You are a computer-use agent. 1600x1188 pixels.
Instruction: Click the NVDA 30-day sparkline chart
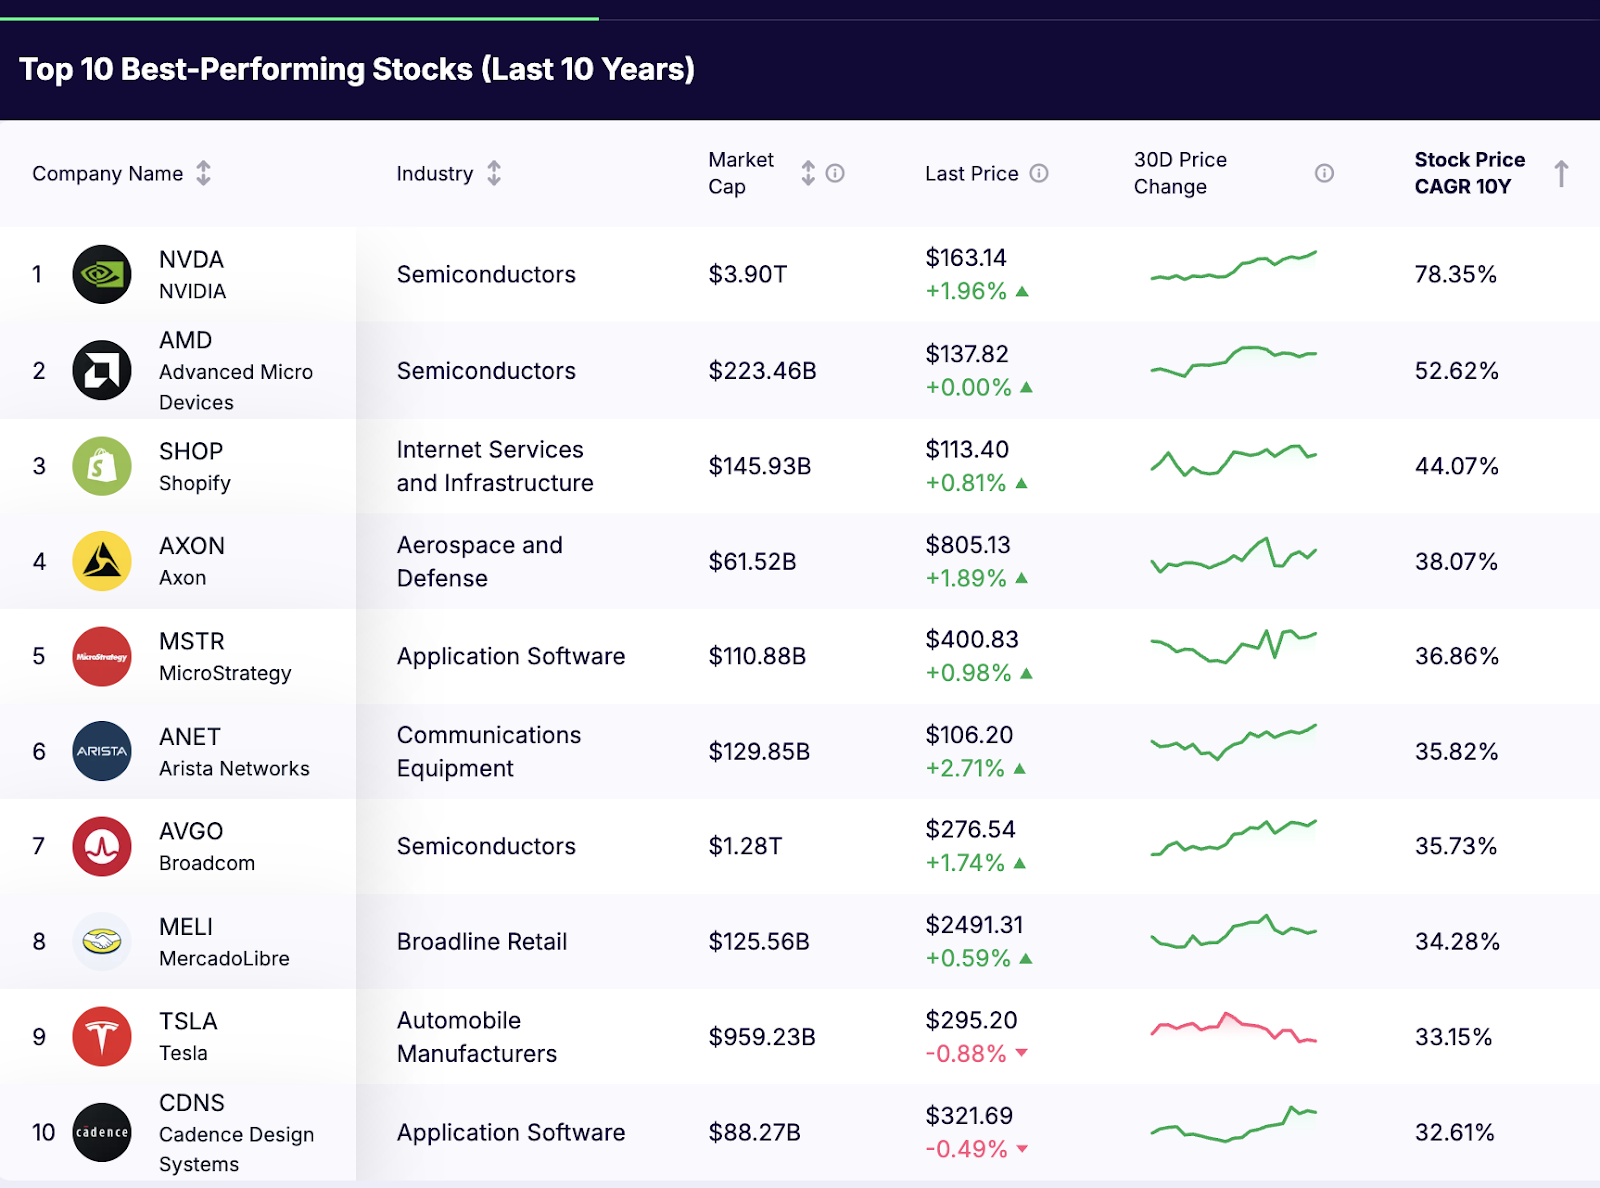coord(1234,267)
